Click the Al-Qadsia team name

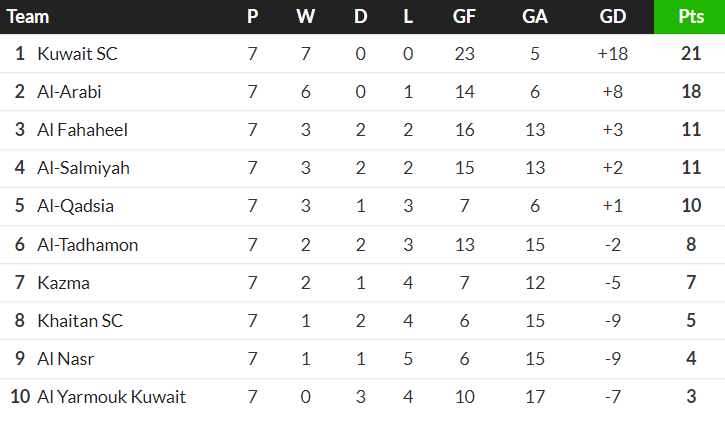[75, 206]
